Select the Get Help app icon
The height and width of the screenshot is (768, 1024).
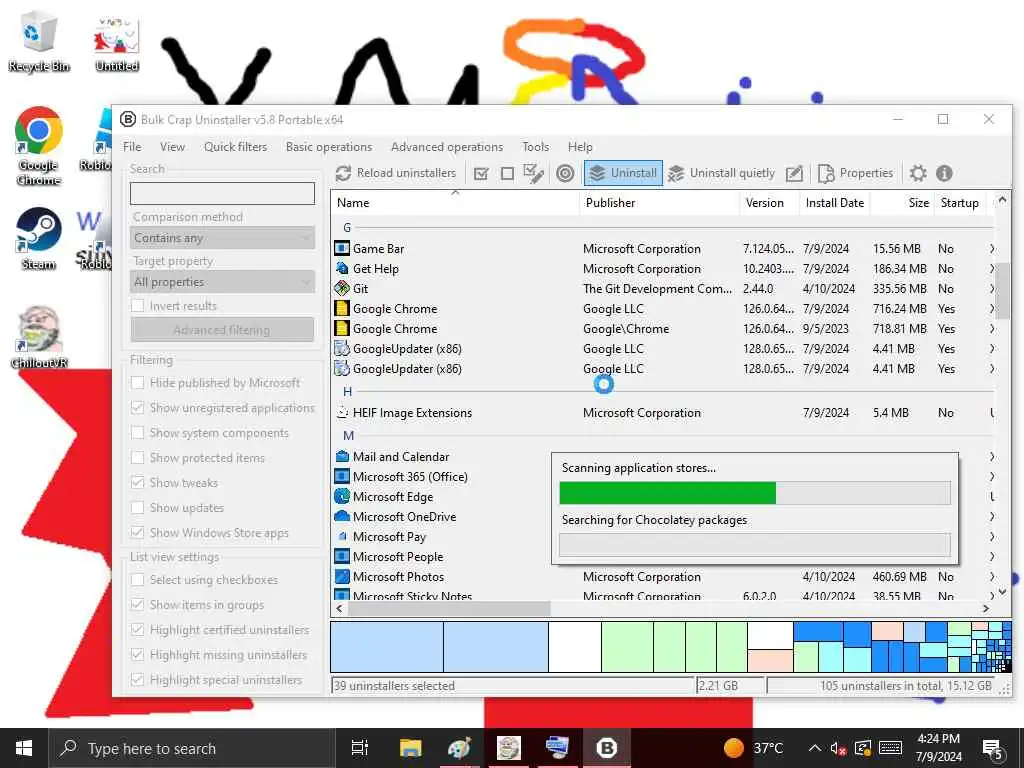coord(342,268)
